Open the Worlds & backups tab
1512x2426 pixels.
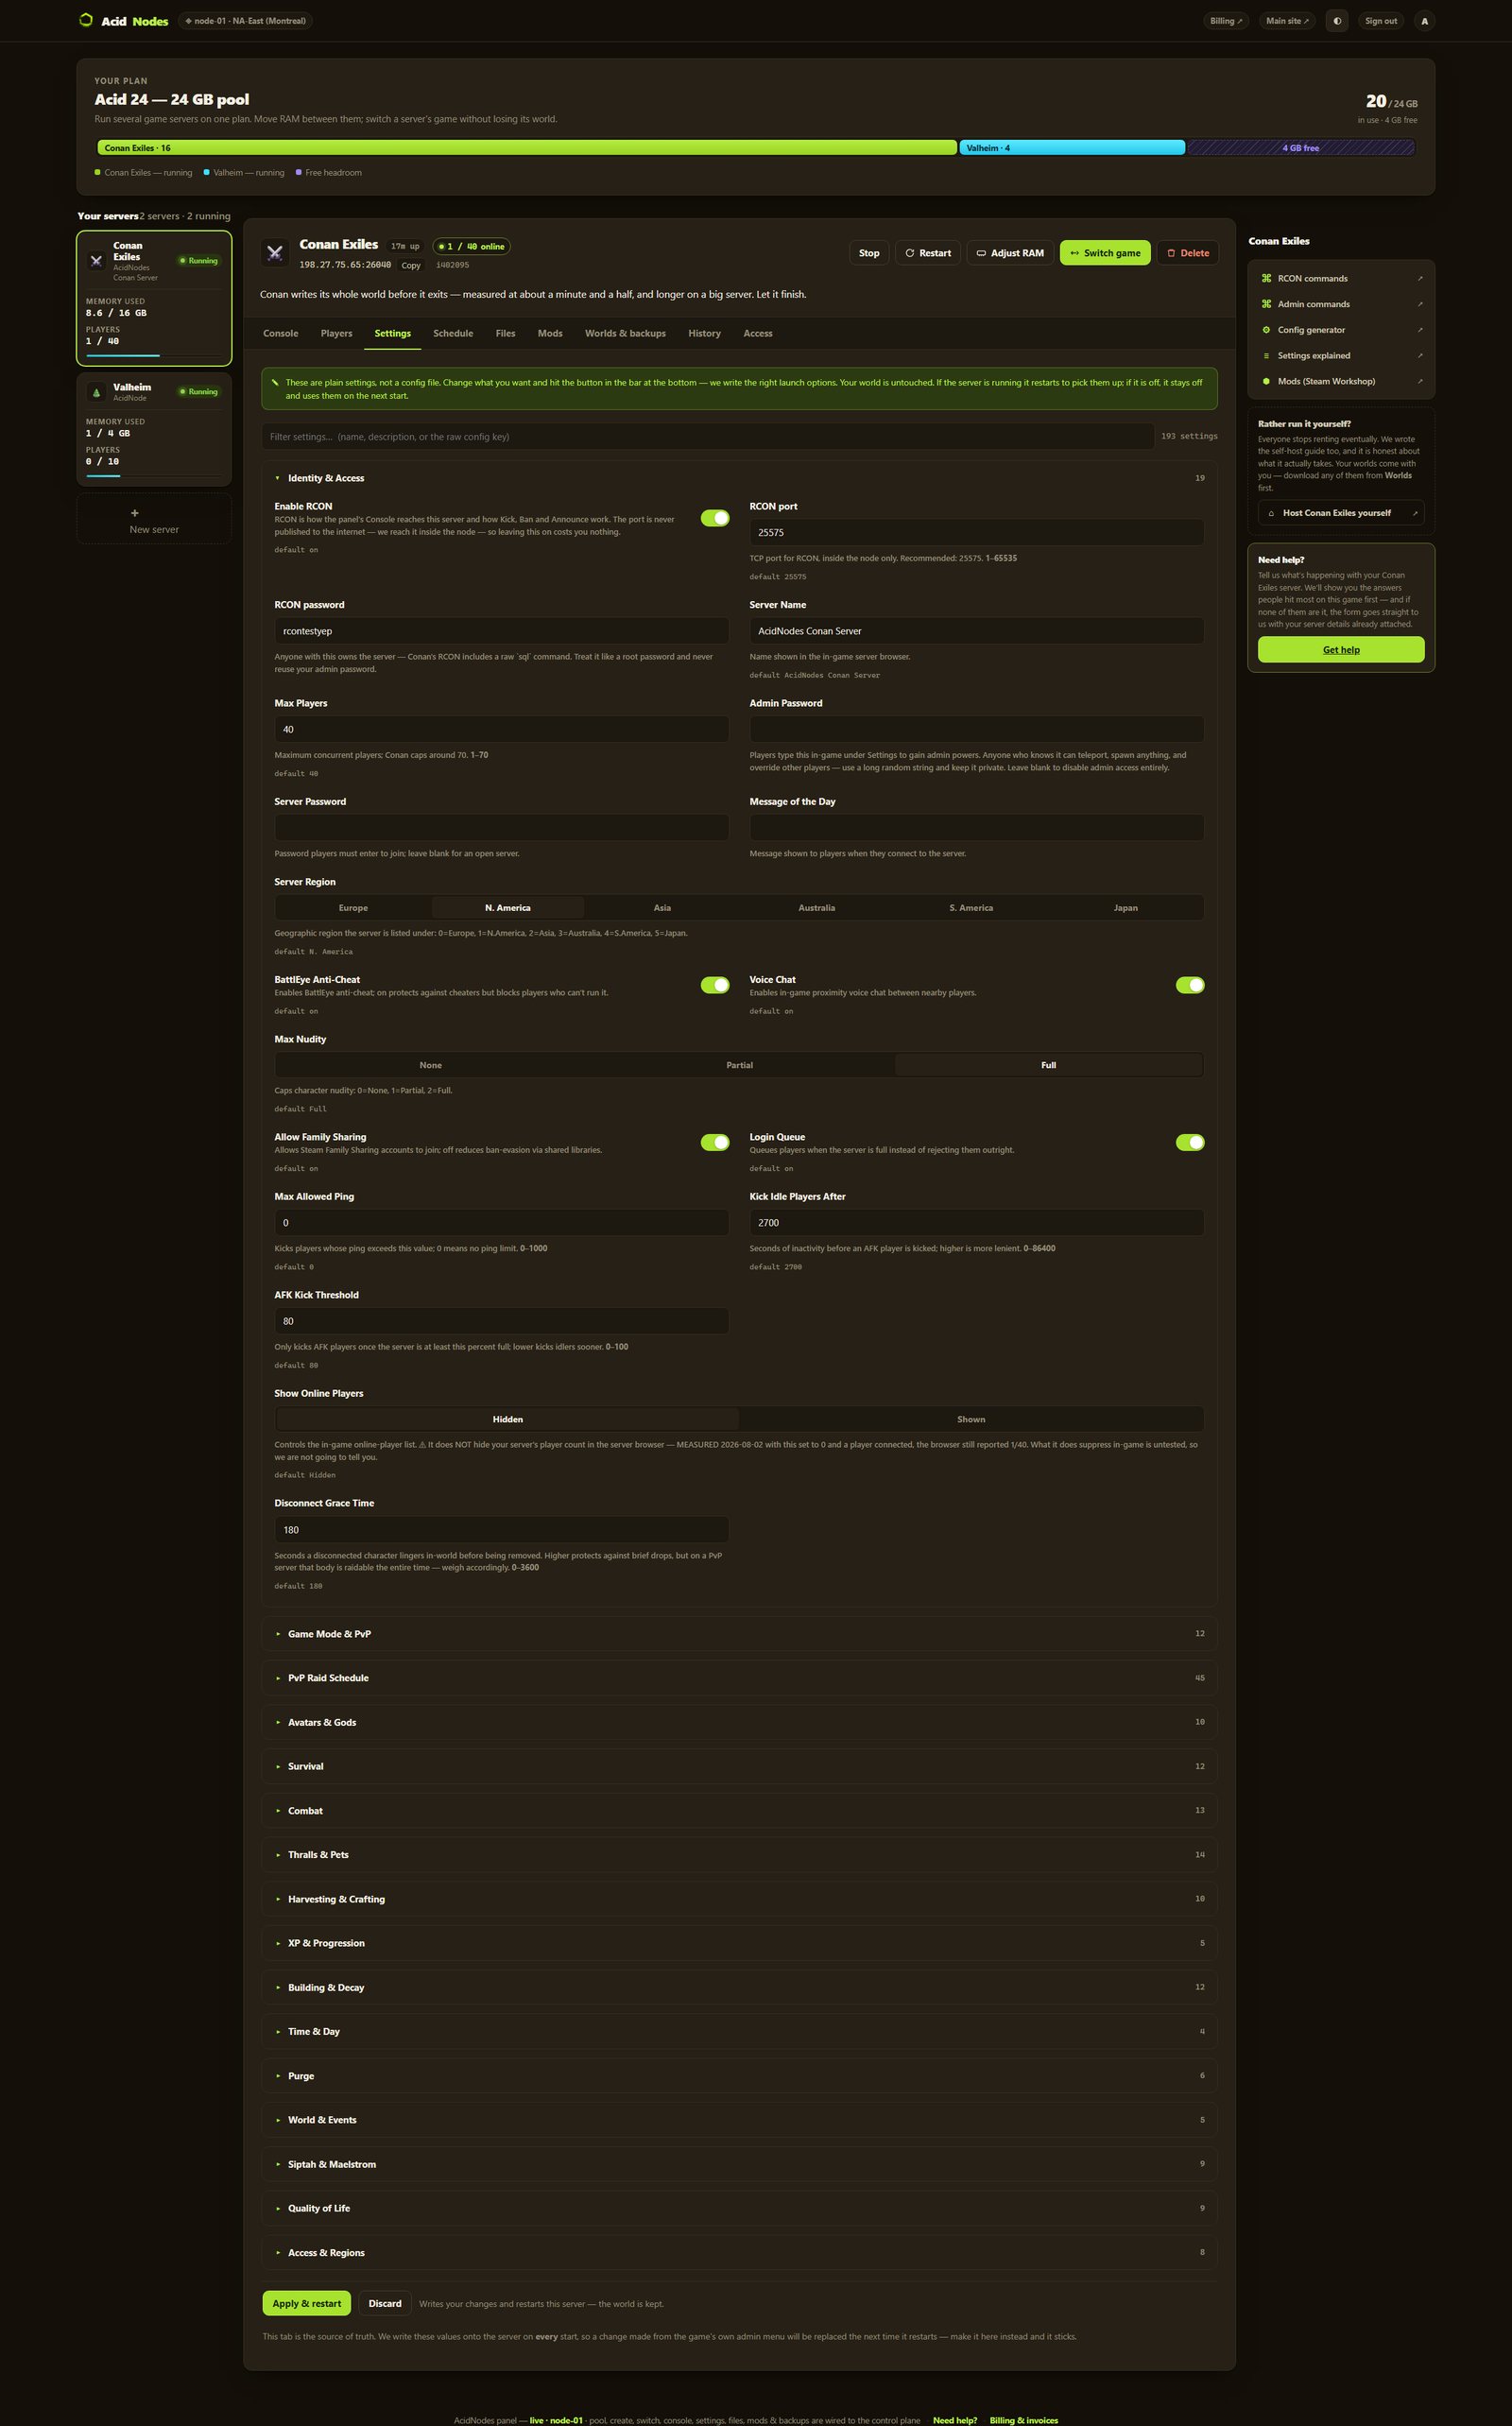tap(625, 334)
